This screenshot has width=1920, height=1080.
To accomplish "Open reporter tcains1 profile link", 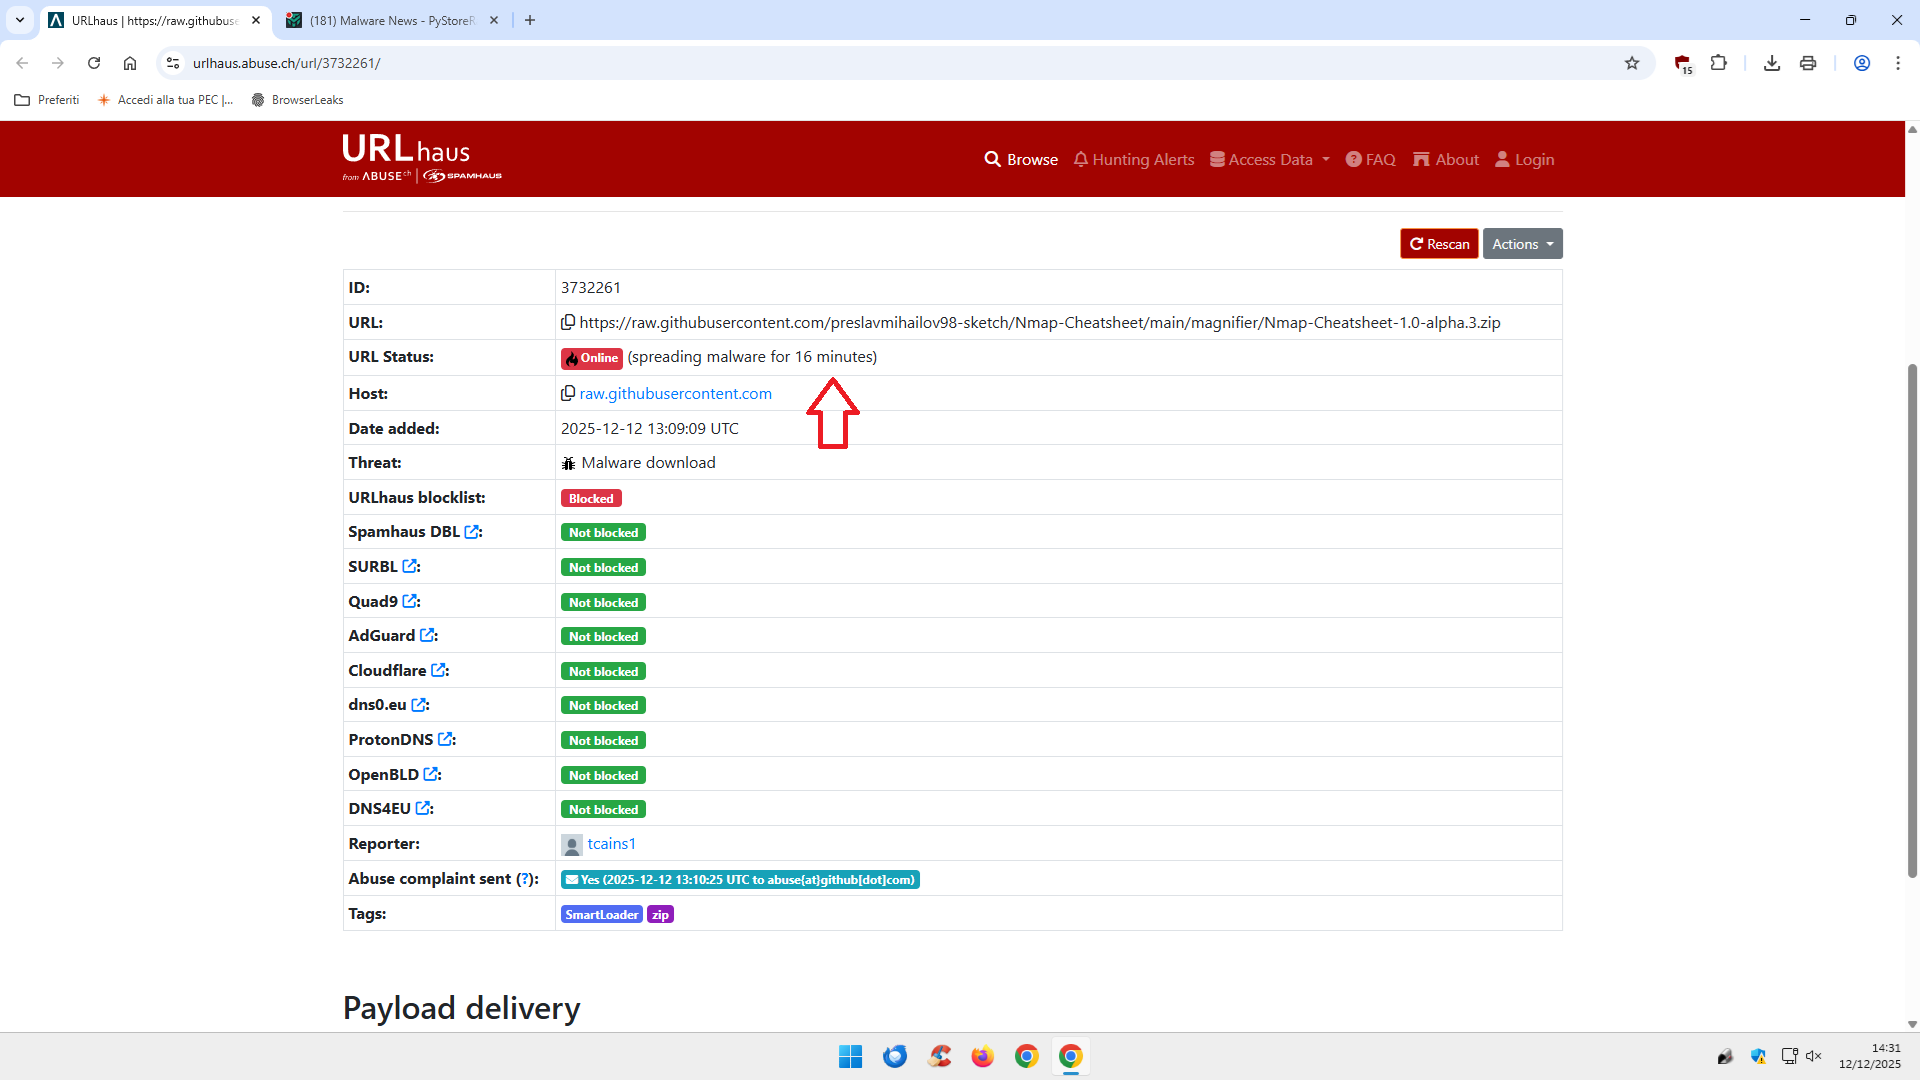I will pos(612,843).
